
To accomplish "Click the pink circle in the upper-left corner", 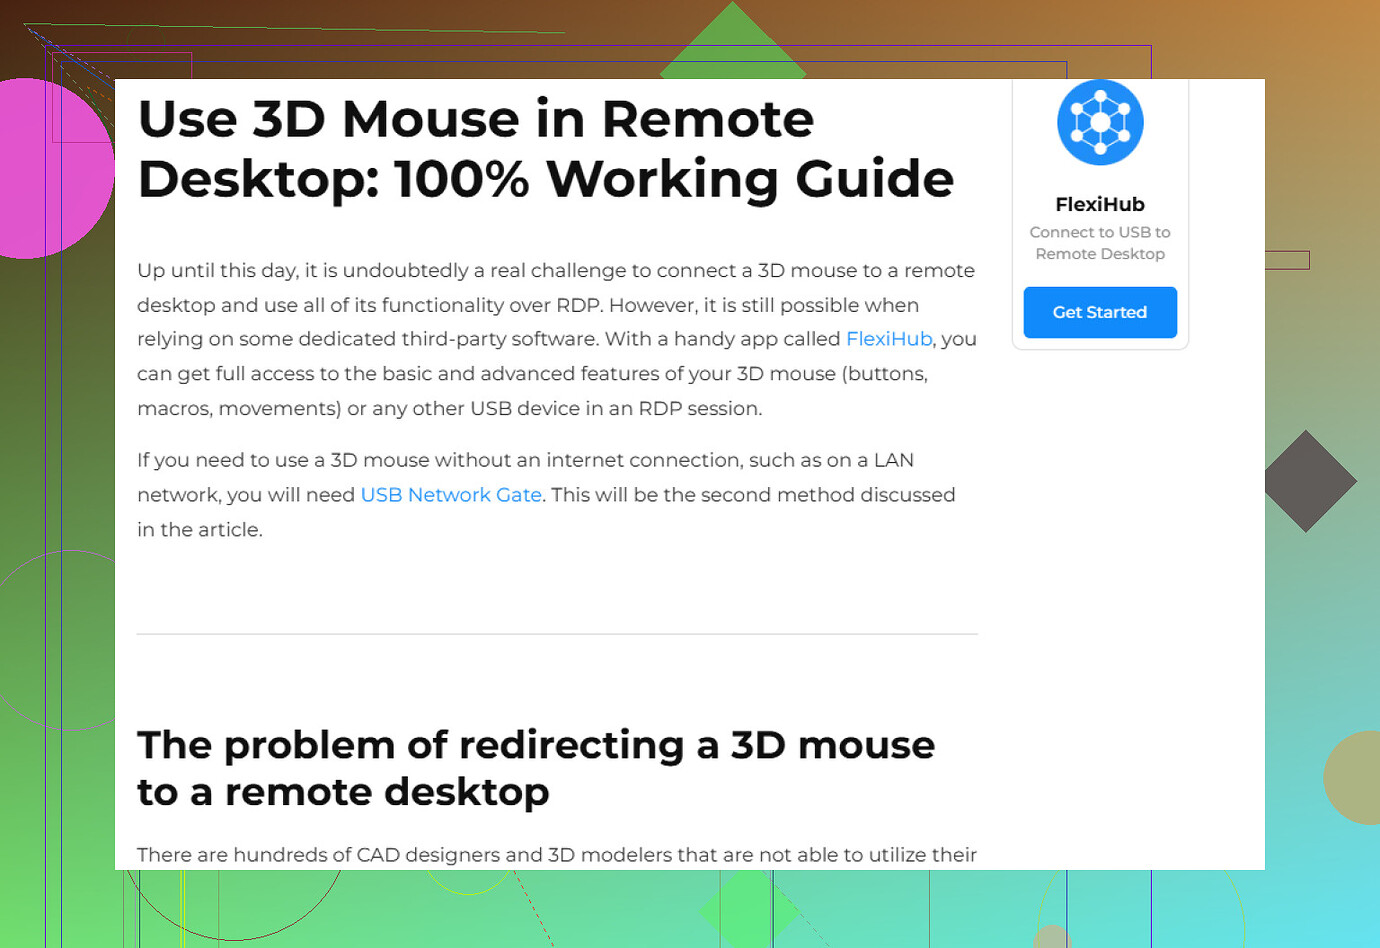I will [40, 170].
